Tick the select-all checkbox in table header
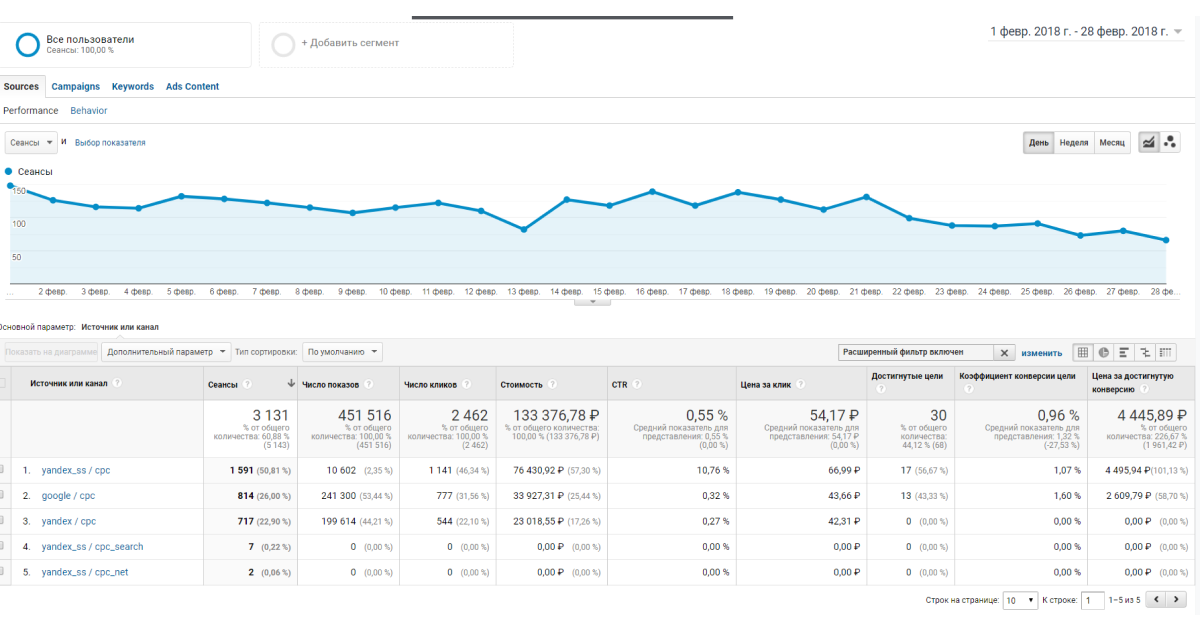 [x=3, y=384]
